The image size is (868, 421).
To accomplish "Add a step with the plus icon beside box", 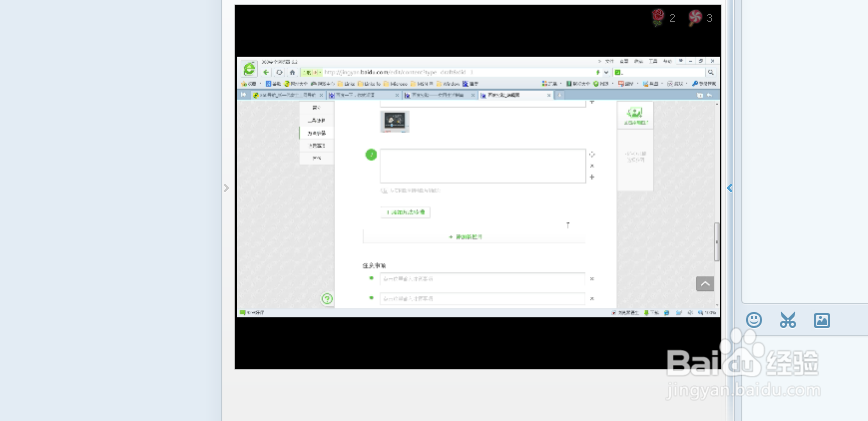I will point(592,177).
